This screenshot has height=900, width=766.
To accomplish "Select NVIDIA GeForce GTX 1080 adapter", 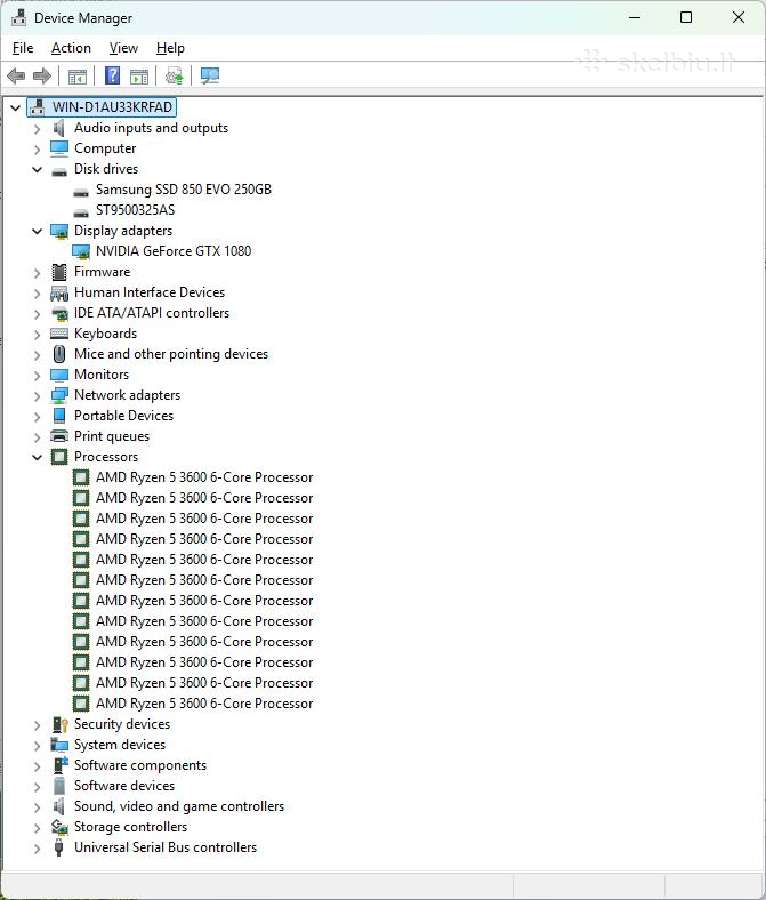I will (x=173, y=251).
